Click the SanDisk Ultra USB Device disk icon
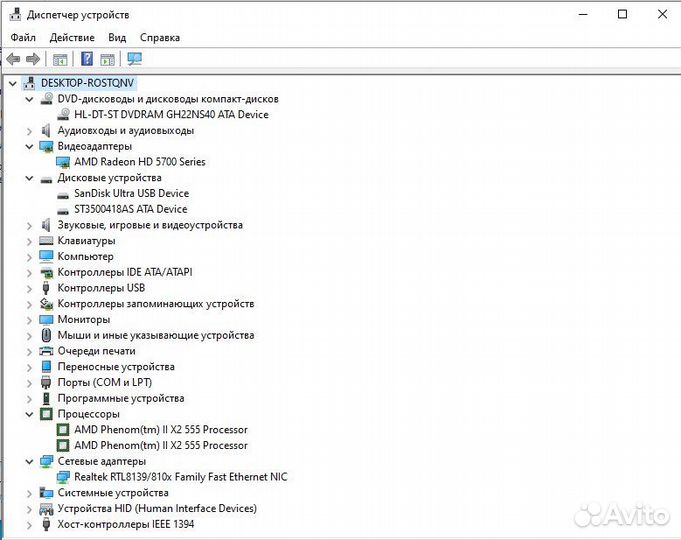This screenshot has height=540, width=681. click(63, 194)
